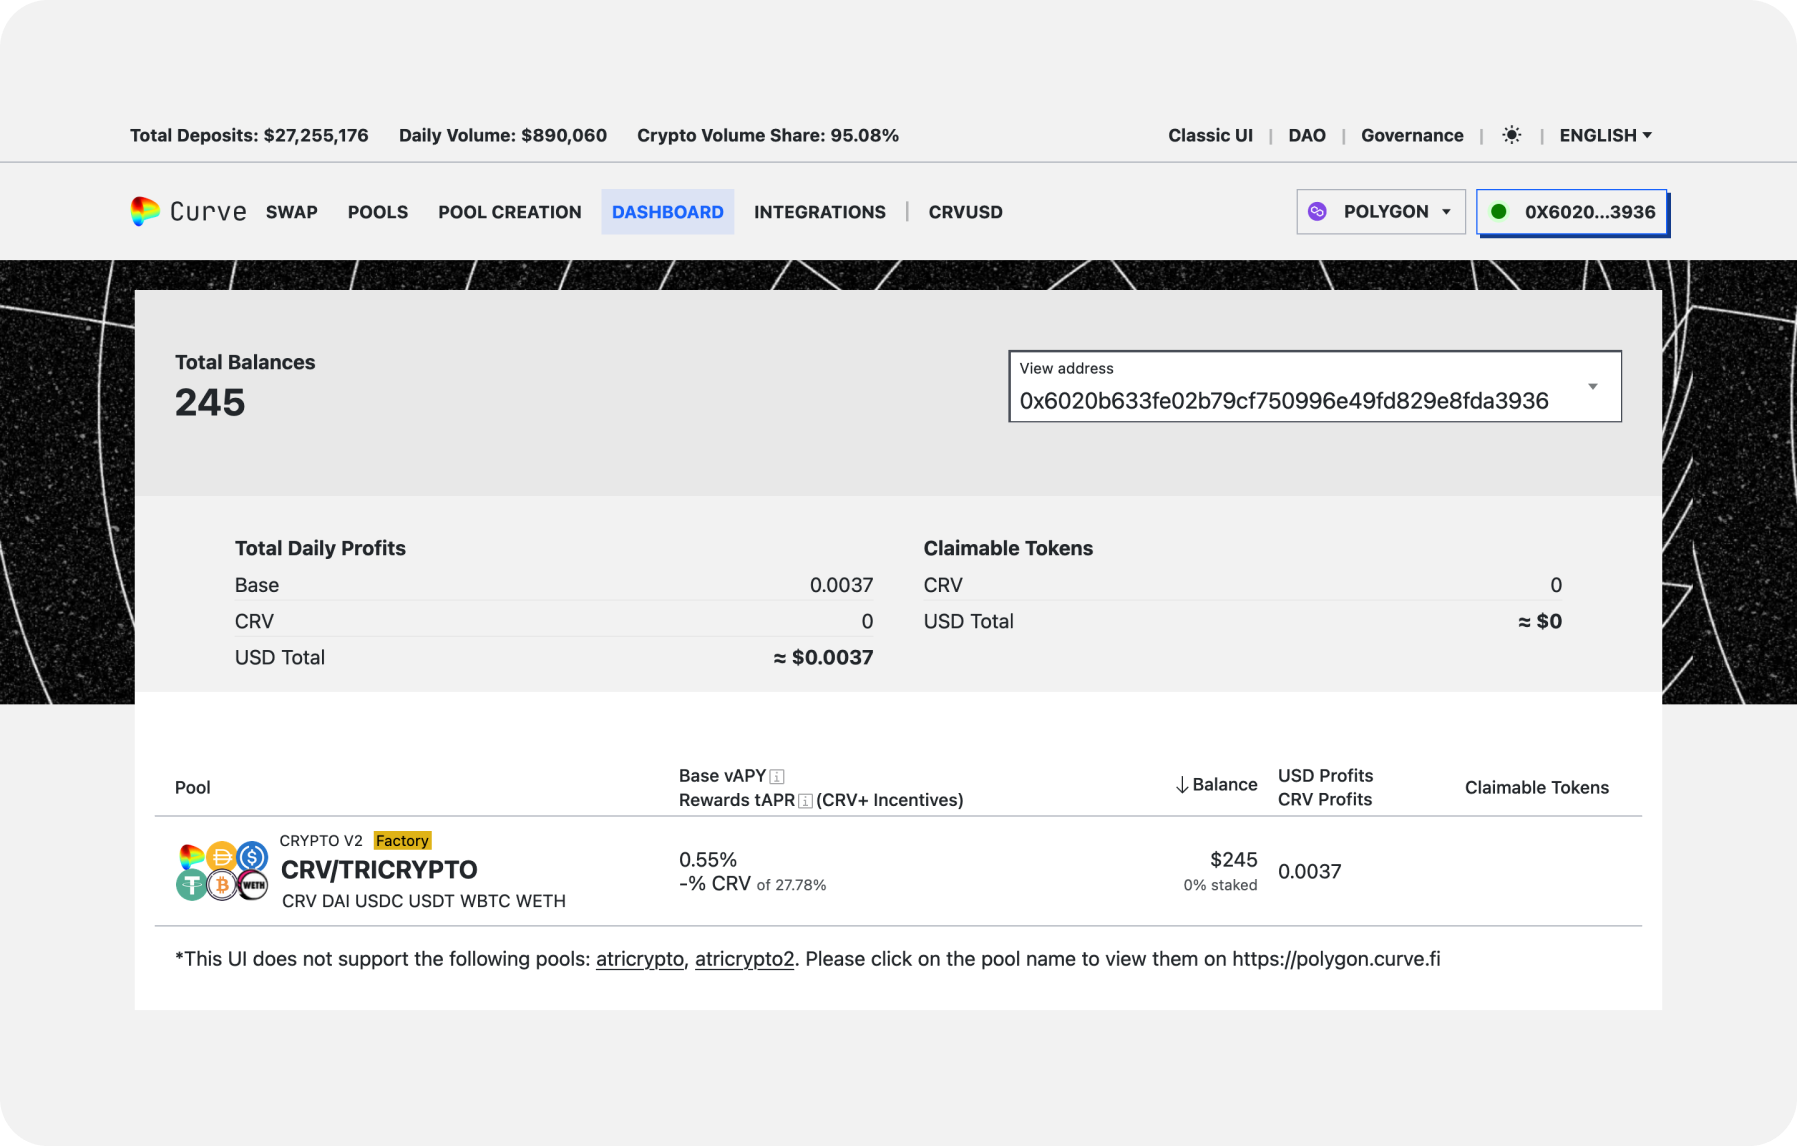1797x1146 pixels.
Task: Sort by CRV Profits header
Action: tap(1325, 800)
